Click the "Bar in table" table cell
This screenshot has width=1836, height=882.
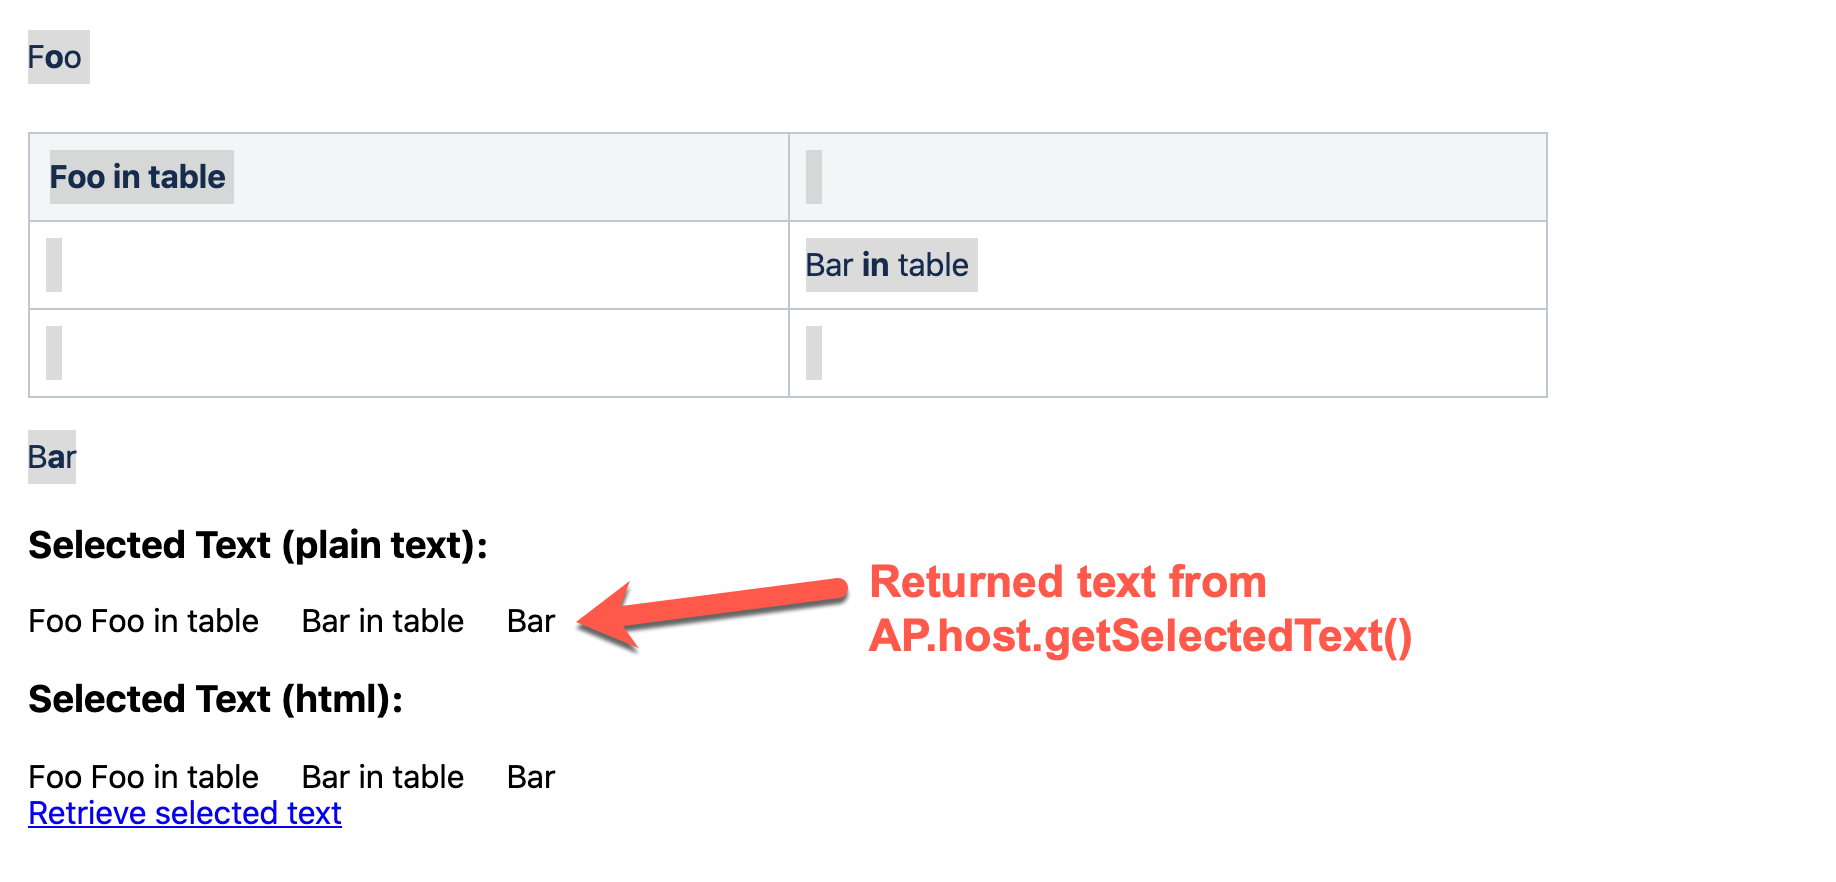click(887, 265)
